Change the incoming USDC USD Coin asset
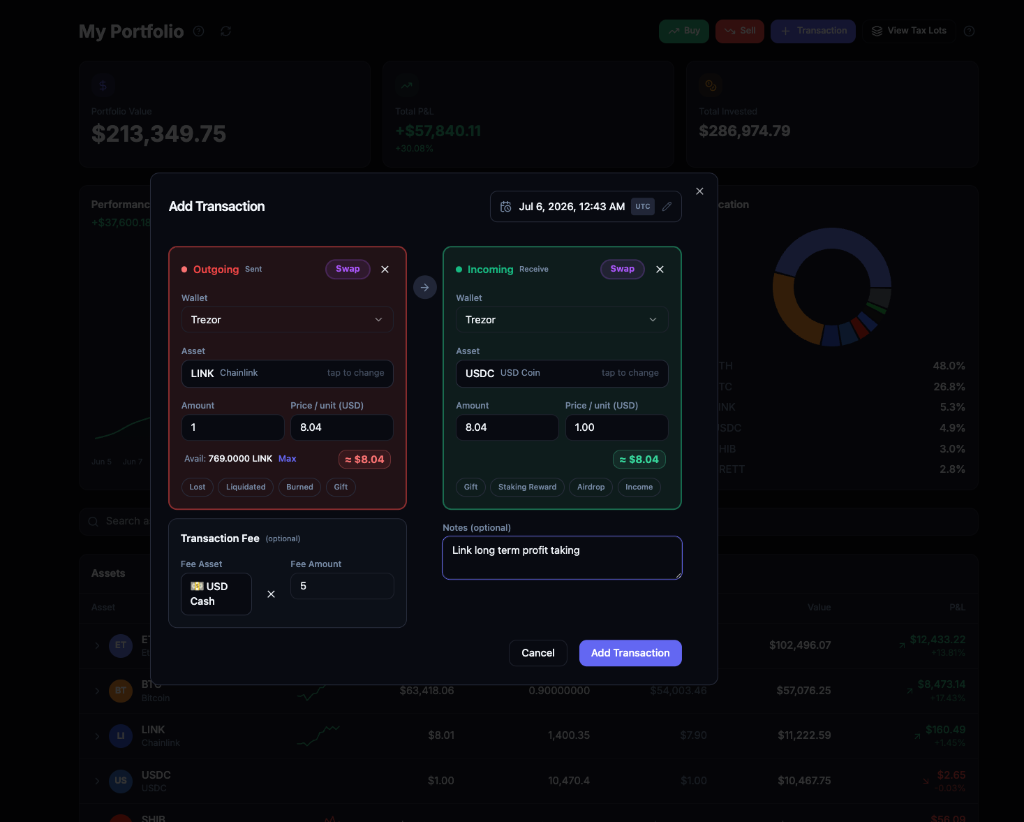This screenshot has width=1024, height=822. pos(562,373)
